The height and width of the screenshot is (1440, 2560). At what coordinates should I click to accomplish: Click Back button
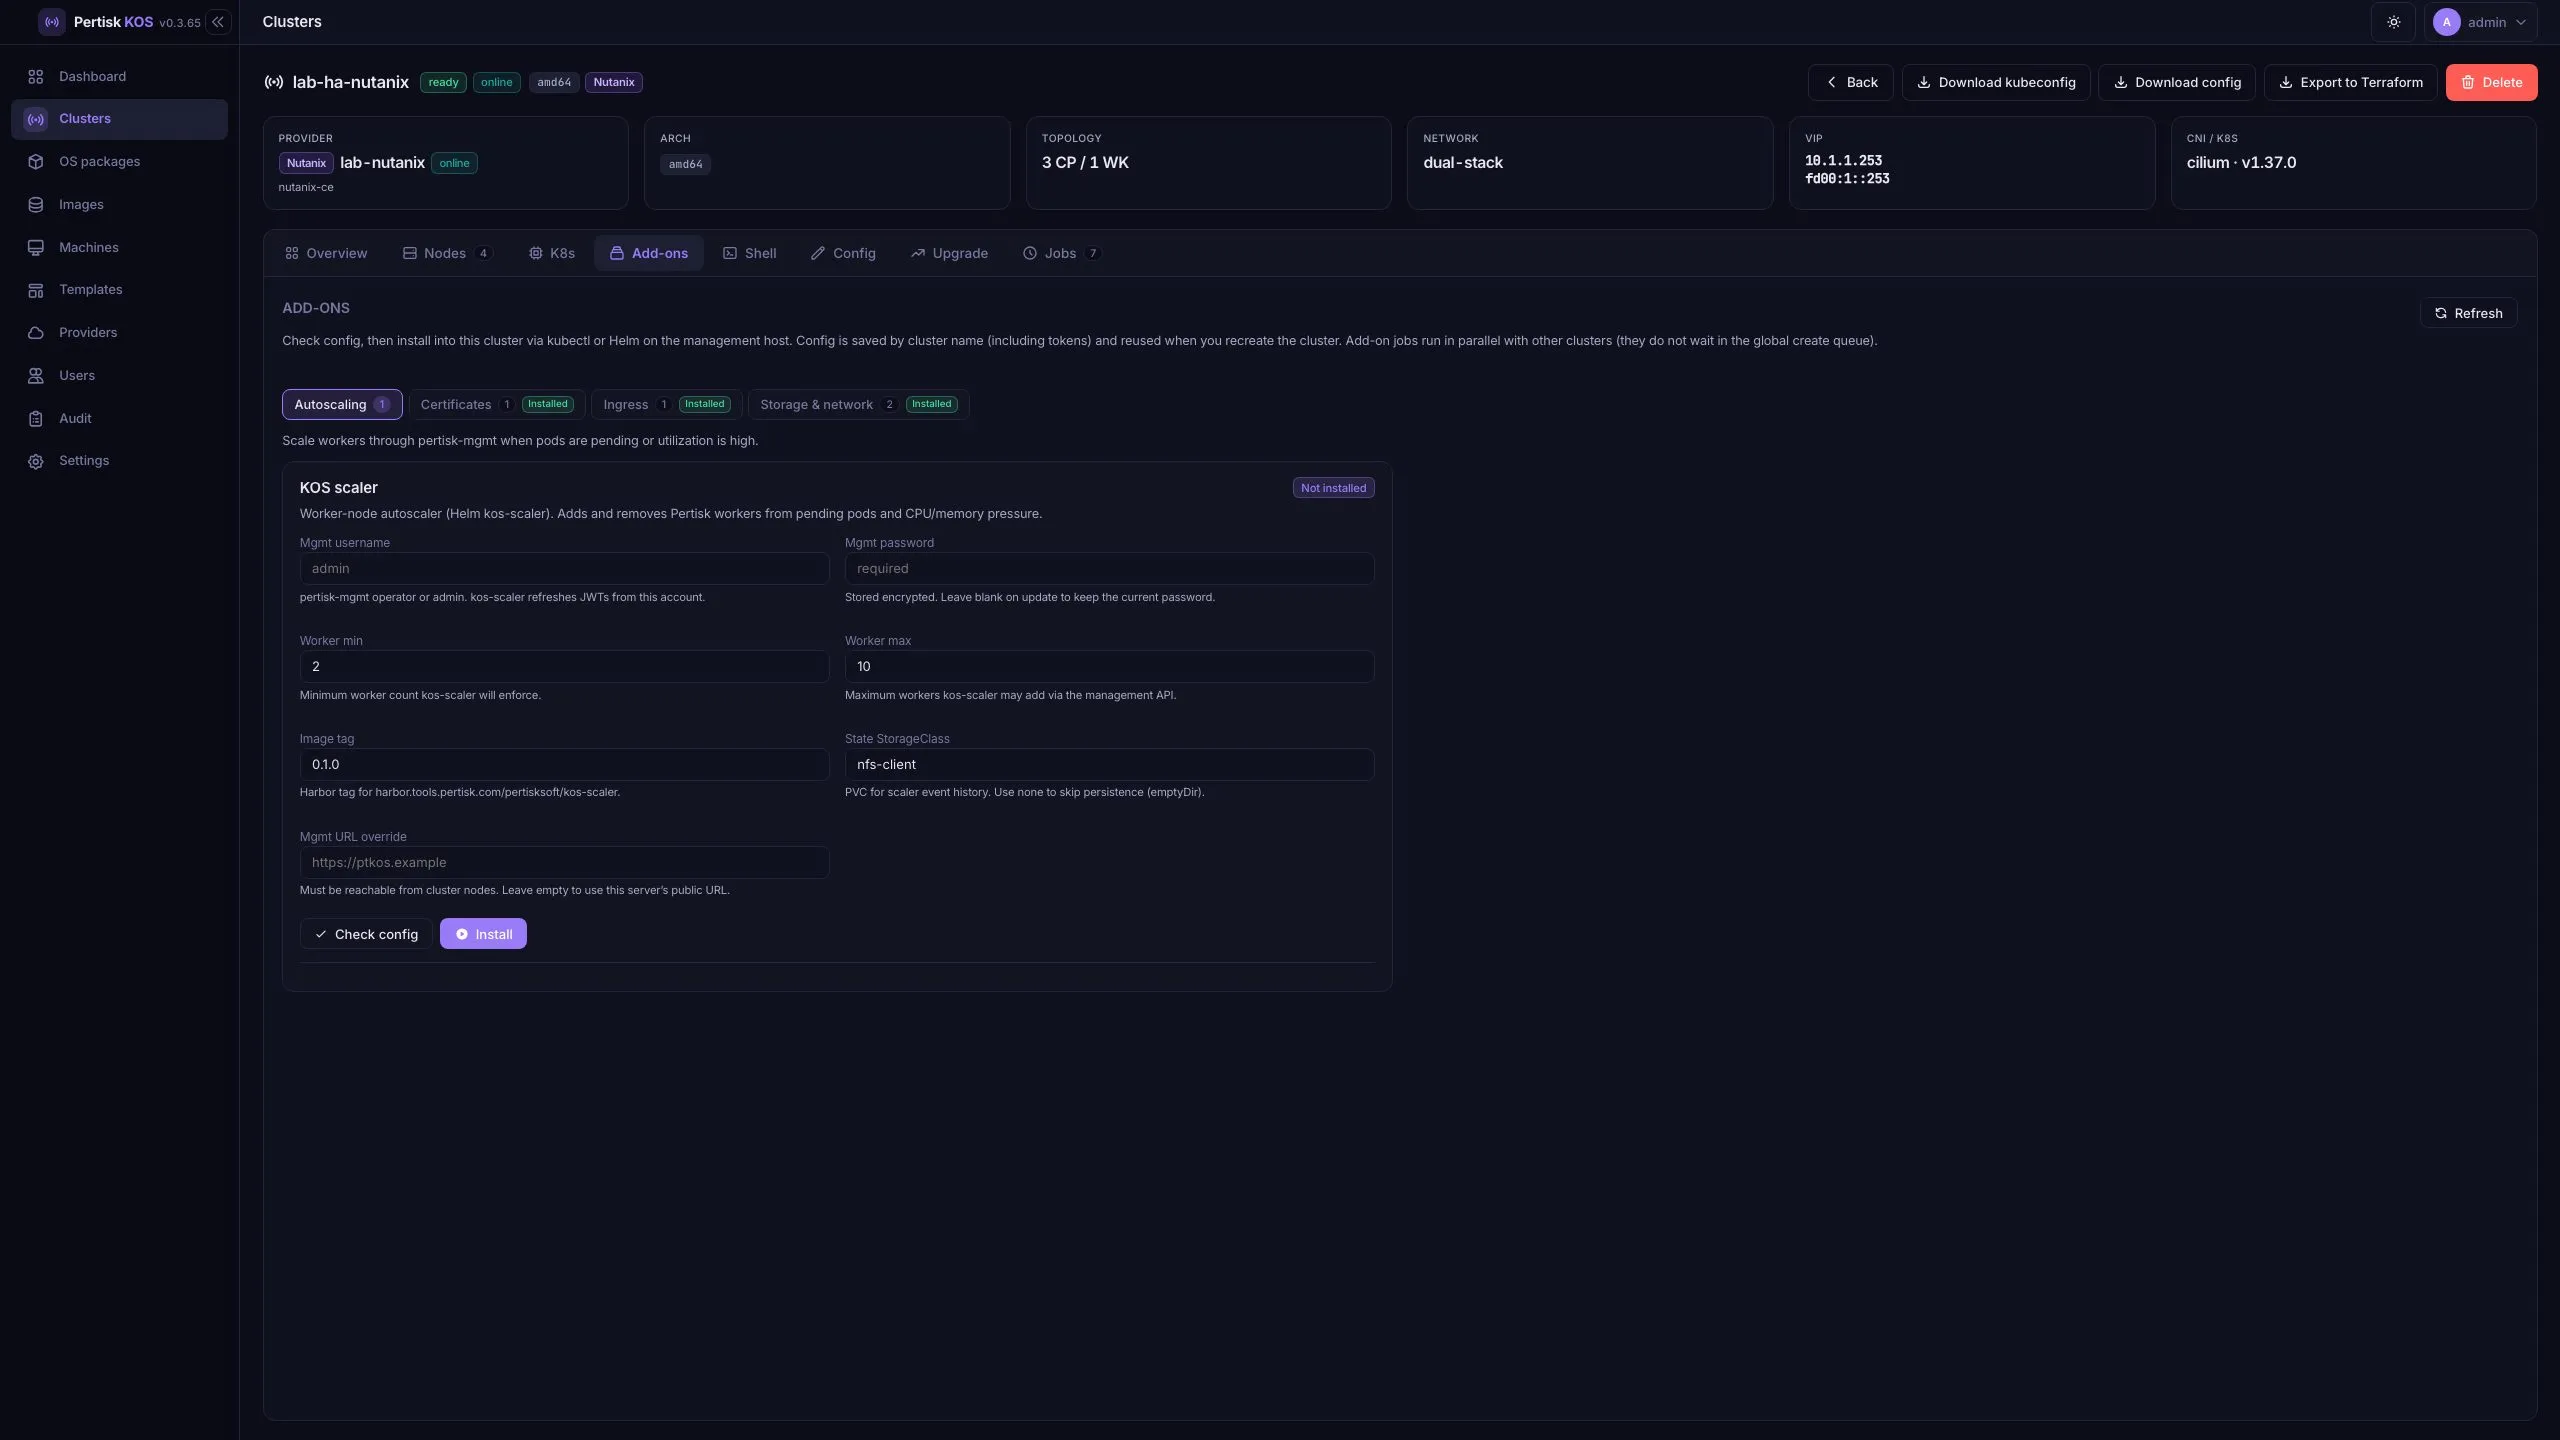click(x=1850, y=82)
